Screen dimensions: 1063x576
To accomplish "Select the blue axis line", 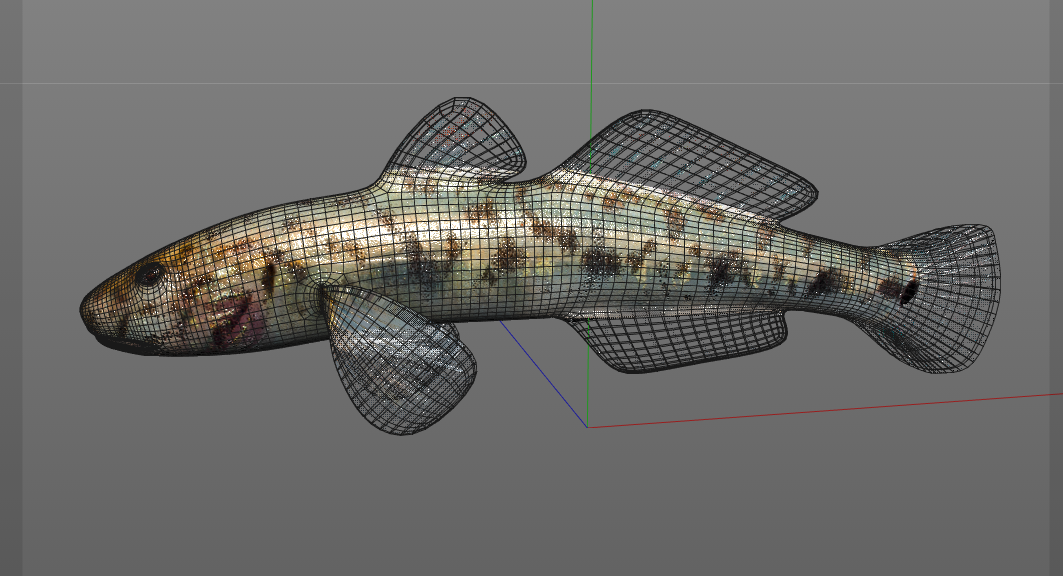I will click(545, 375).
